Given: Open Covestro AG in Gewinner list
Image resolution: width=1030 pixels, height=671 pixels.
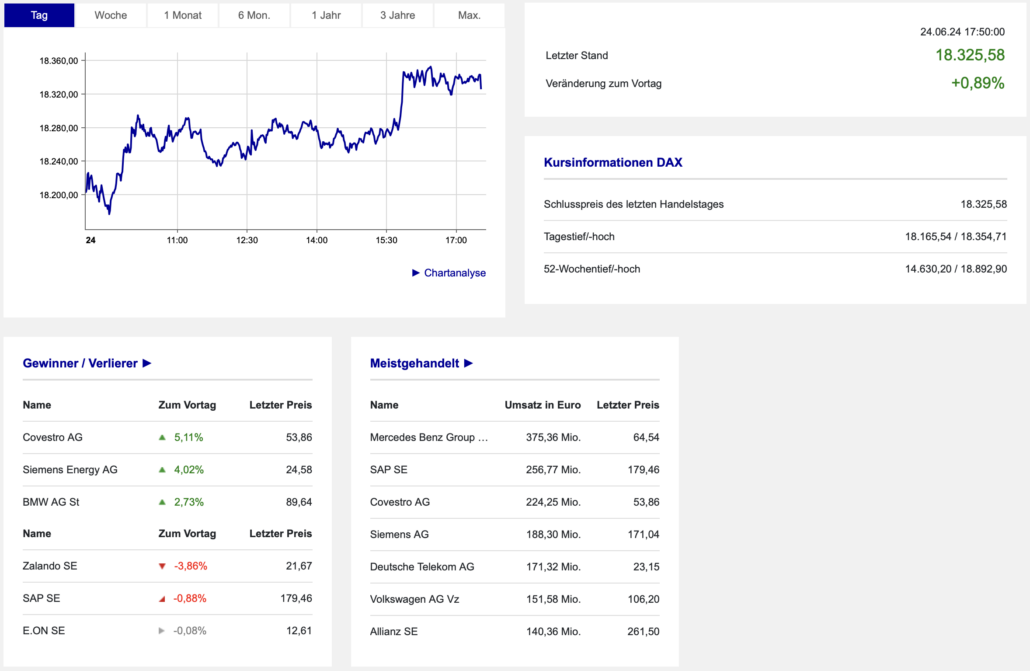Looking at the screenshot, I should (53, 437).
